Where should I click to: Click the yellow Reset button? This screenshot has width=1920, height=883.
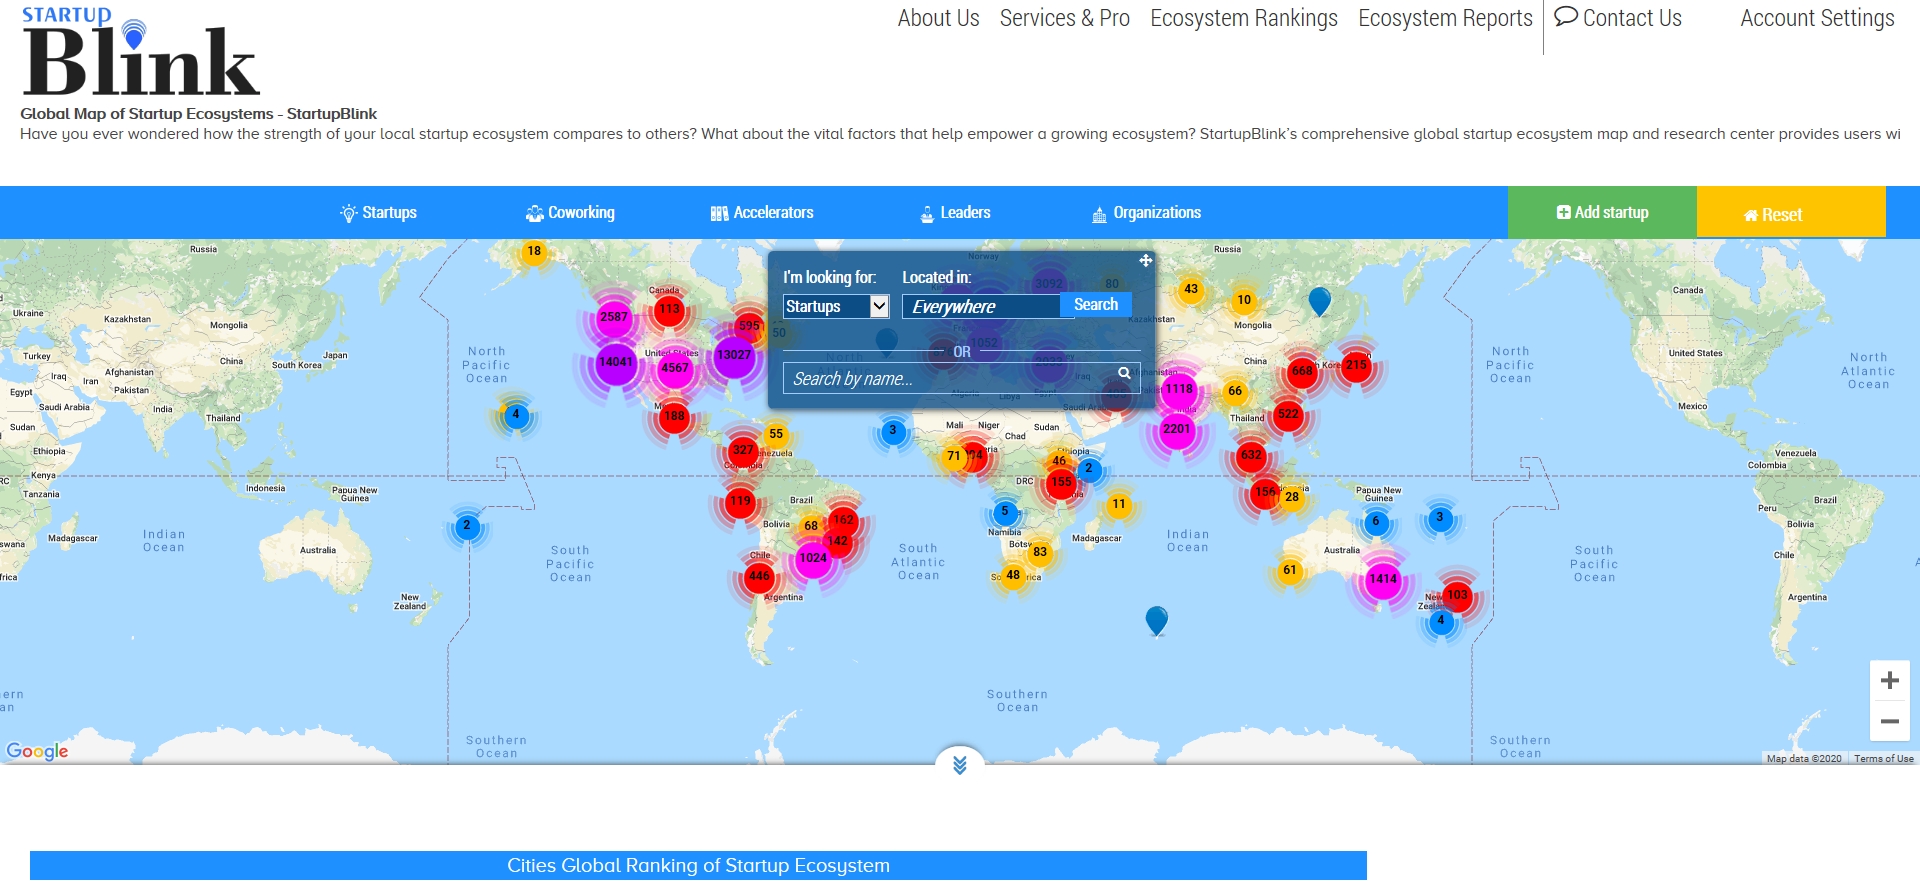tap(1791, 212)
